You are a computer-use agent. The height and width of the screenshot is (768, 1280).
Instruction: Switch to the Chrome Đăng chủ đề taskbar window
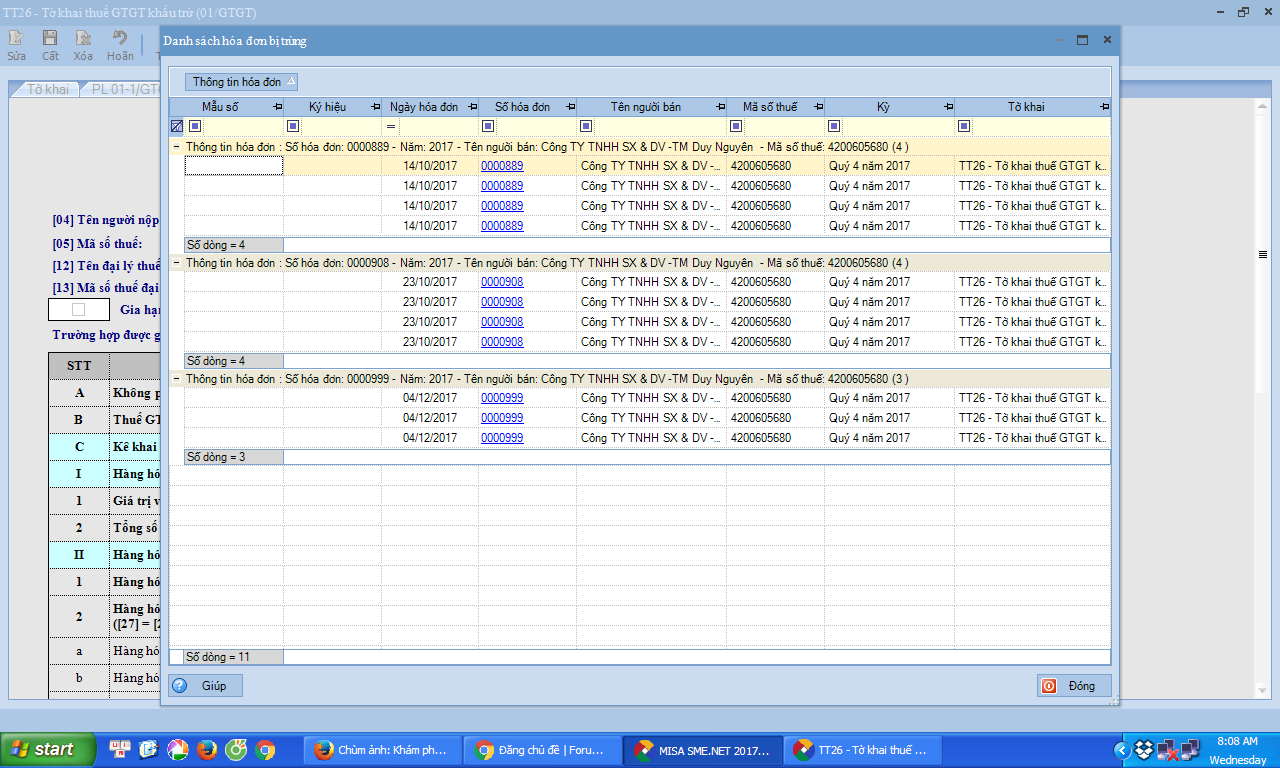(544, 749)
